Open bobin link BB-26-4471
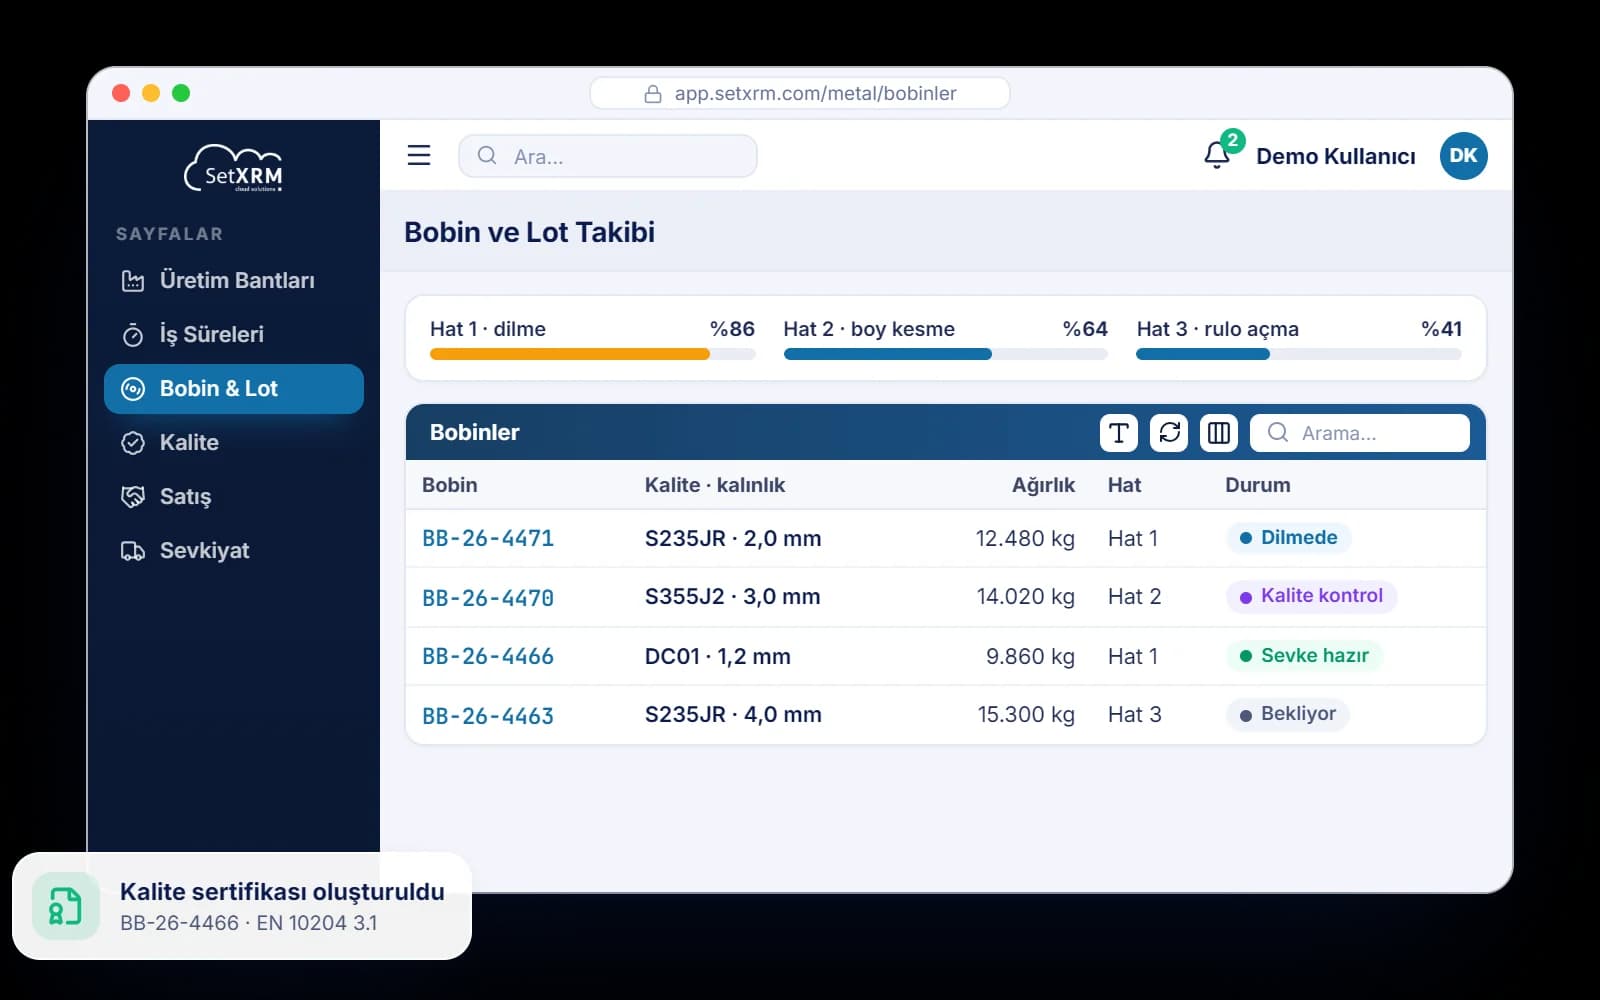Screen dimensions: 1600x1000 click(x=488, y=538)
